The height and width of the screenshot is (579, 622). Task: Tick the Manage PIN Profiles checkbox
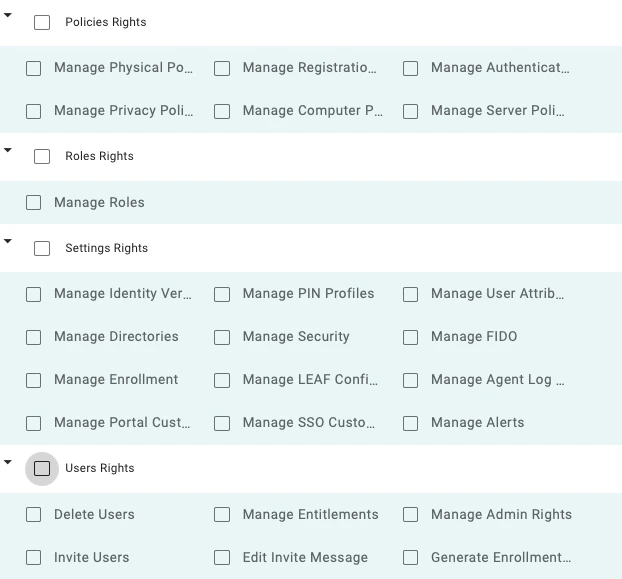(x=222, y=294)
